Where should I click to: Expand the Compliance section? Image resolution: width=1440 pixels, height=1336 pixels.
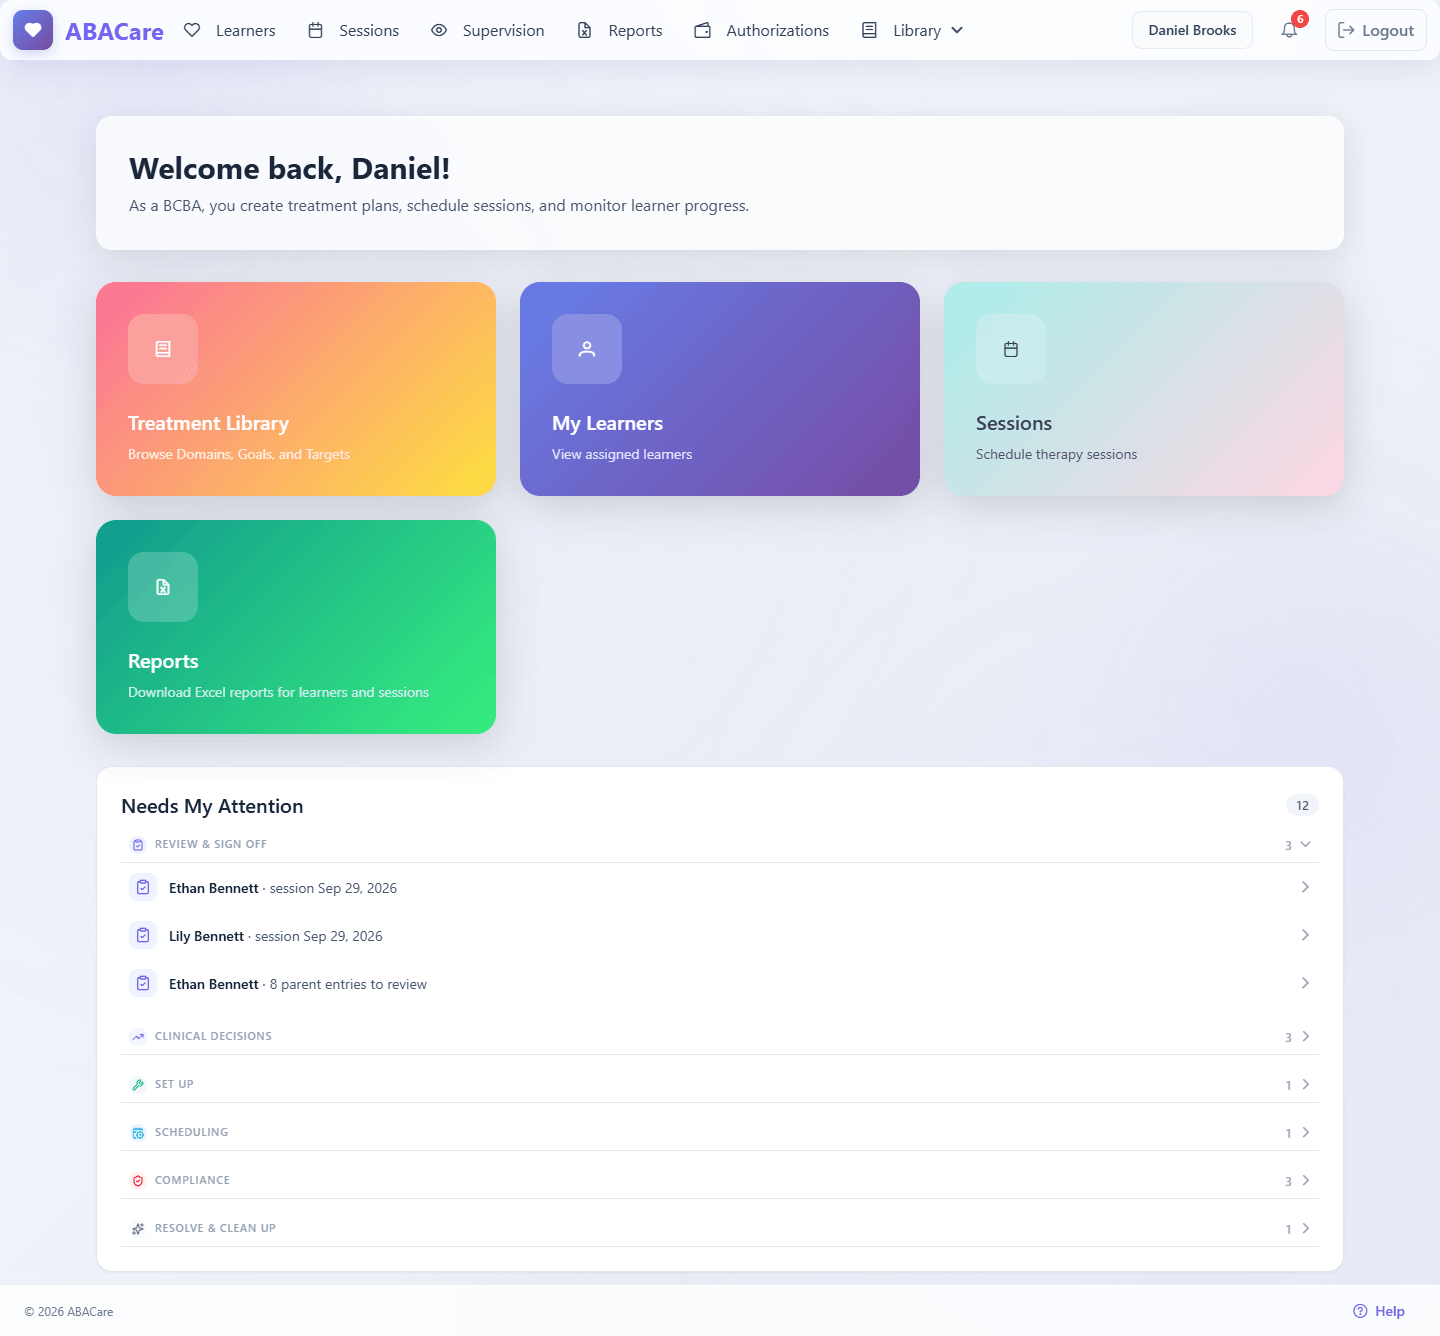point(720,1180)
